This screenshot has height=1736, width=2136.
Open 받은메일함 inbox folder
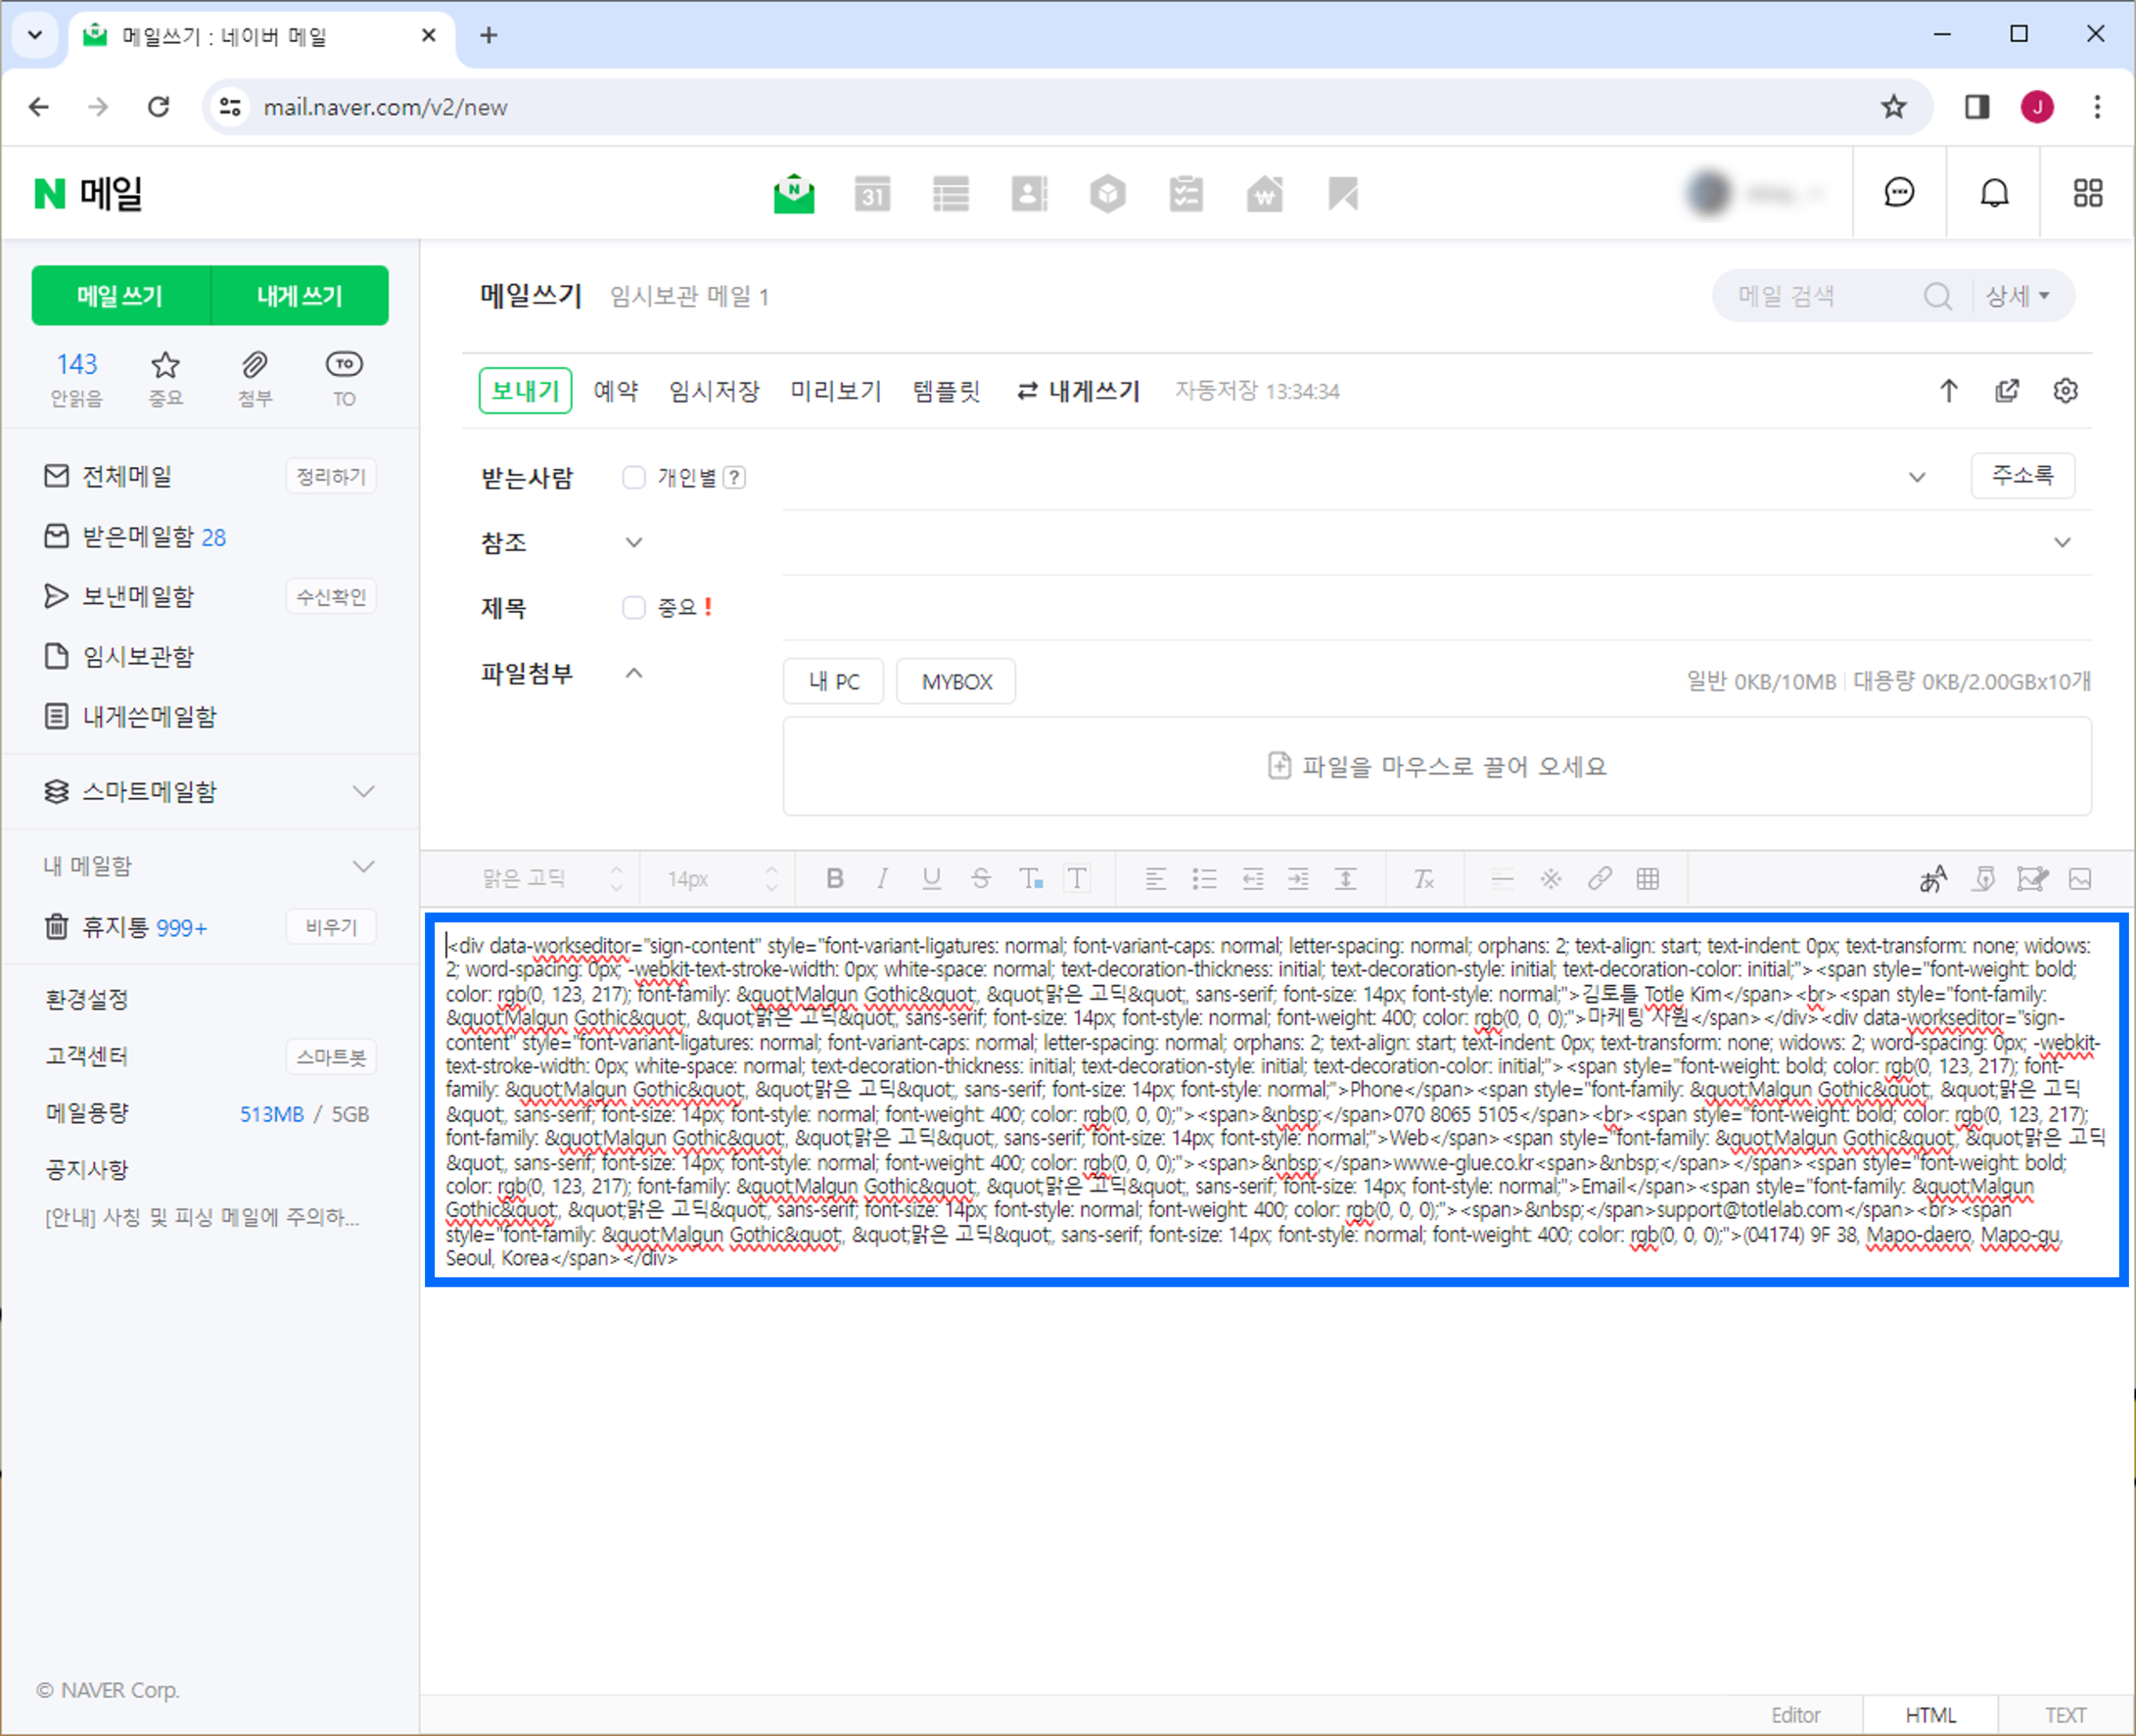point(138,537)
